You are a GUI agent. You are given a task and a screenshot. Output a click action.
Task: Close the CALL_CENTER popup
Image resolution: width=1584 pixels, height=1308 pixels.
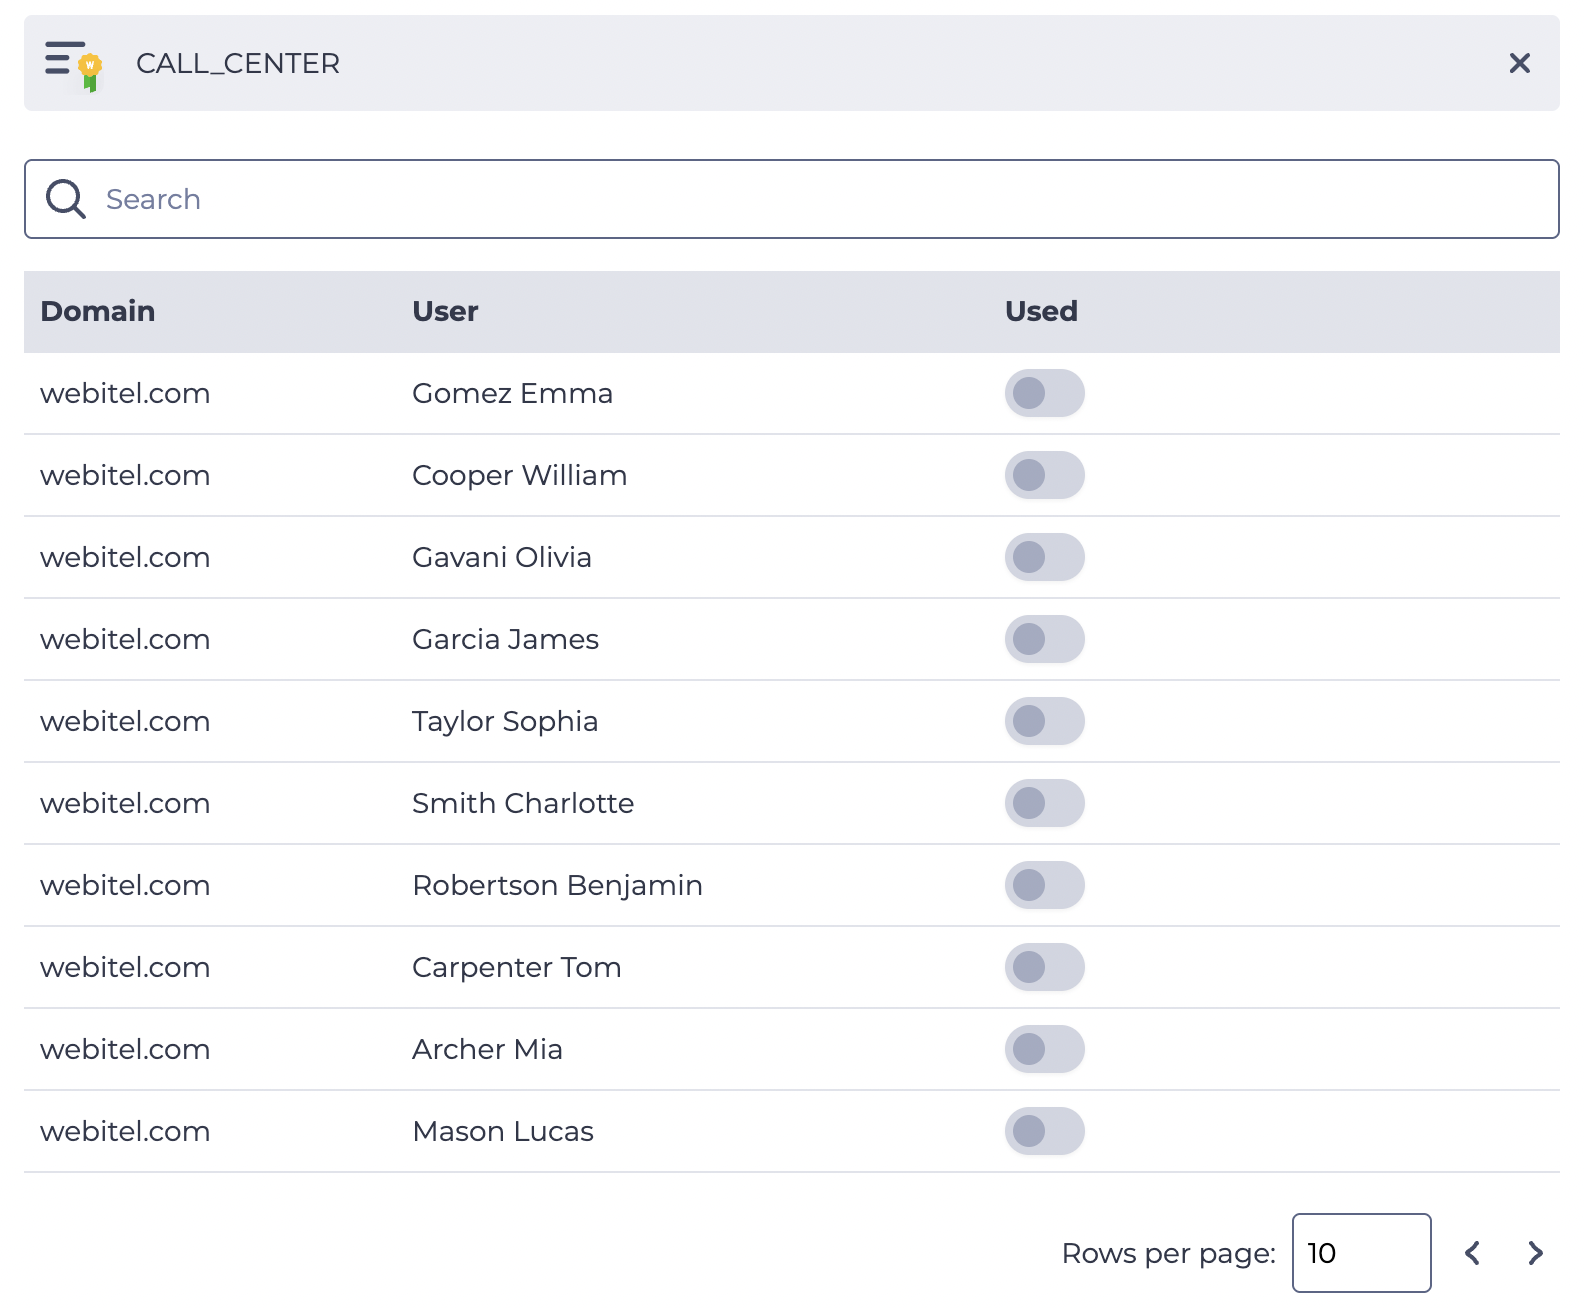click(x=1519, y=63)
